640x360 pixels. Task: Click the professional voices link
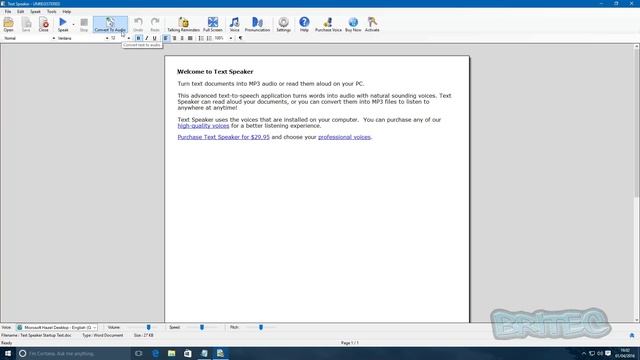344,137
